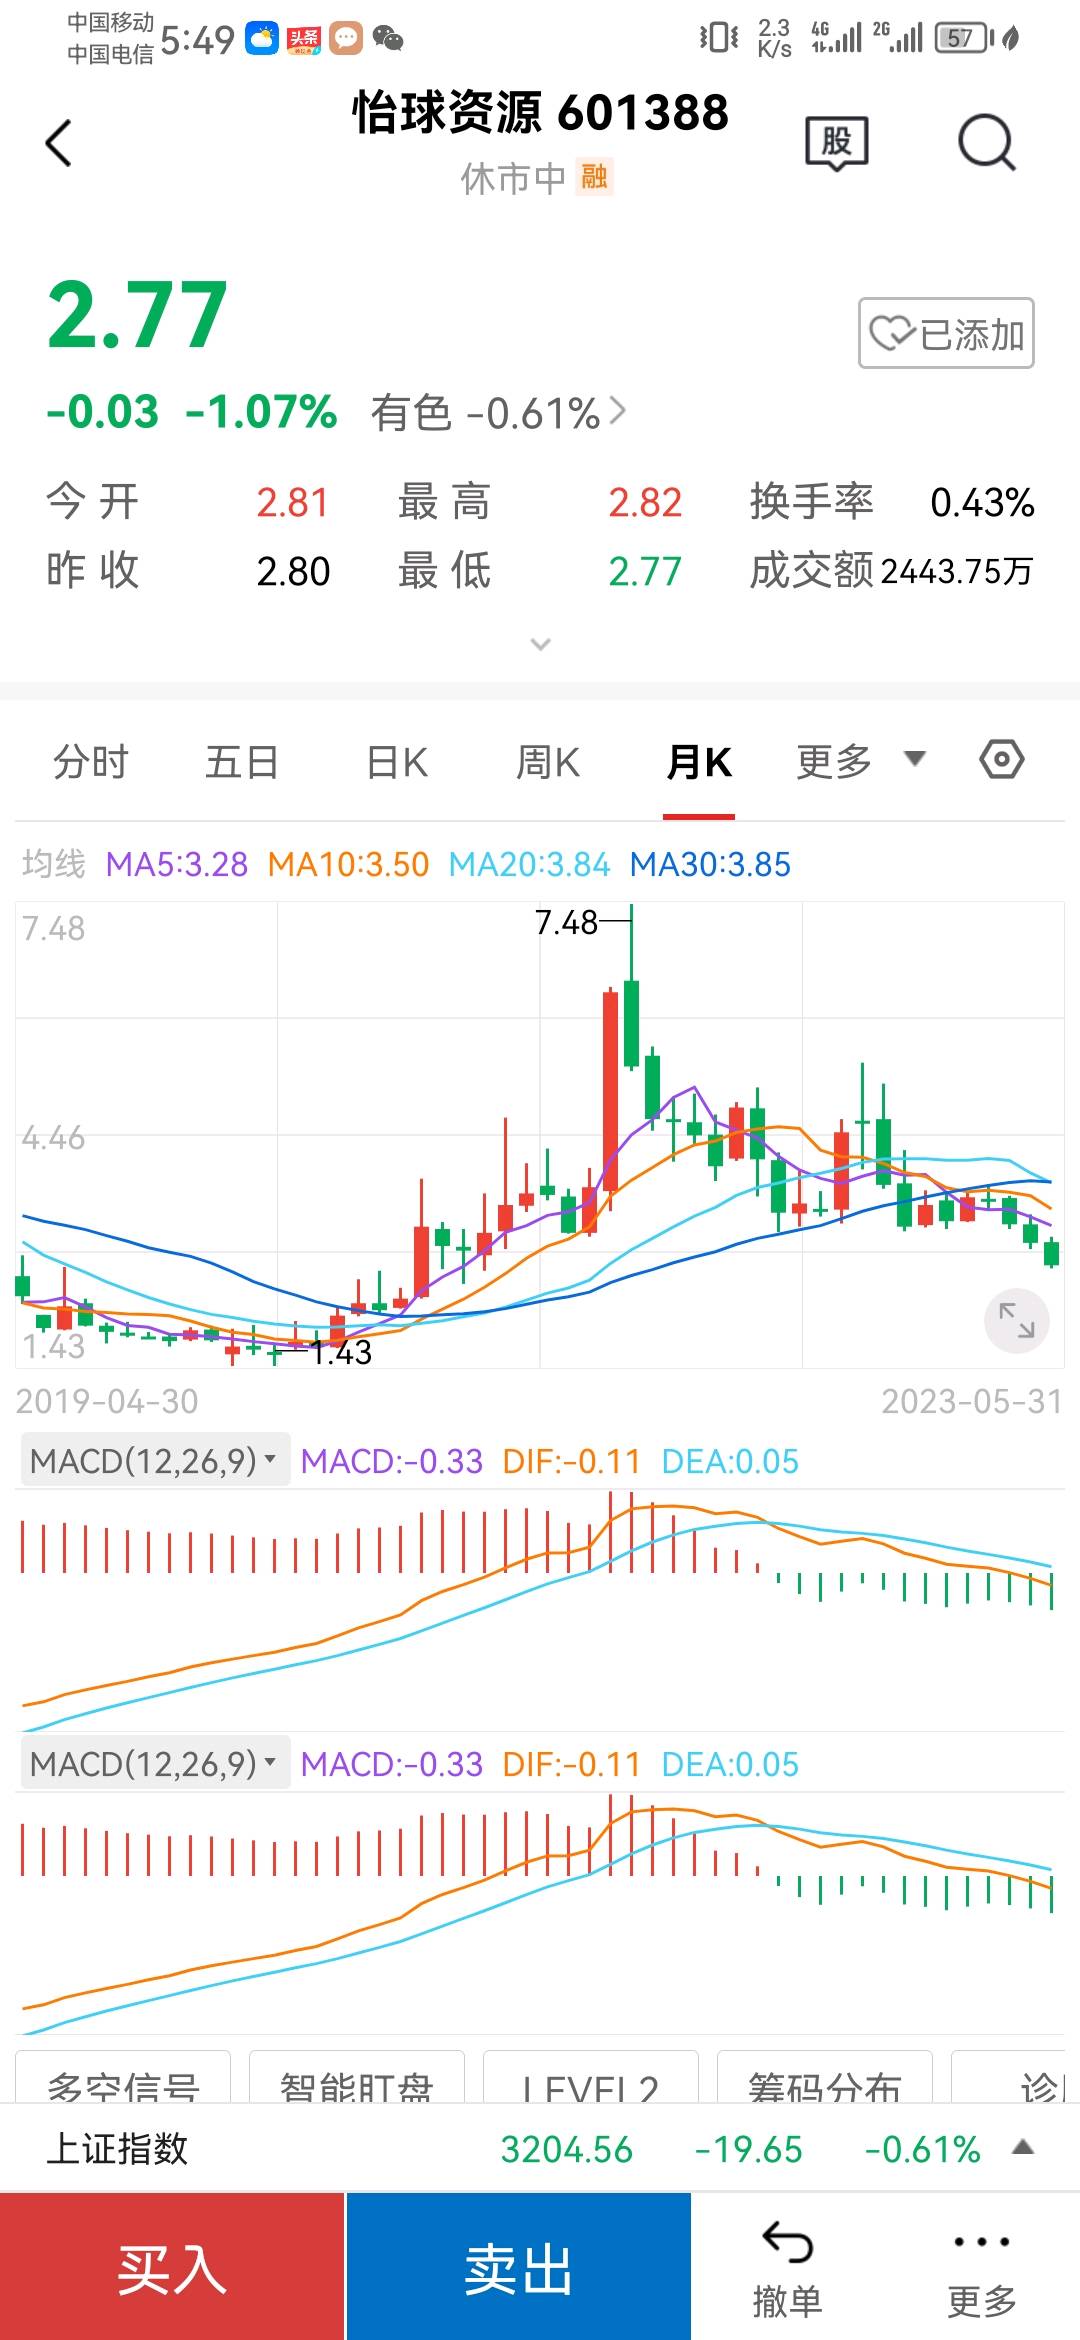1080x2340 pixels.
Task: Open chart settings hexagon icon
Action: (1001, 760)
